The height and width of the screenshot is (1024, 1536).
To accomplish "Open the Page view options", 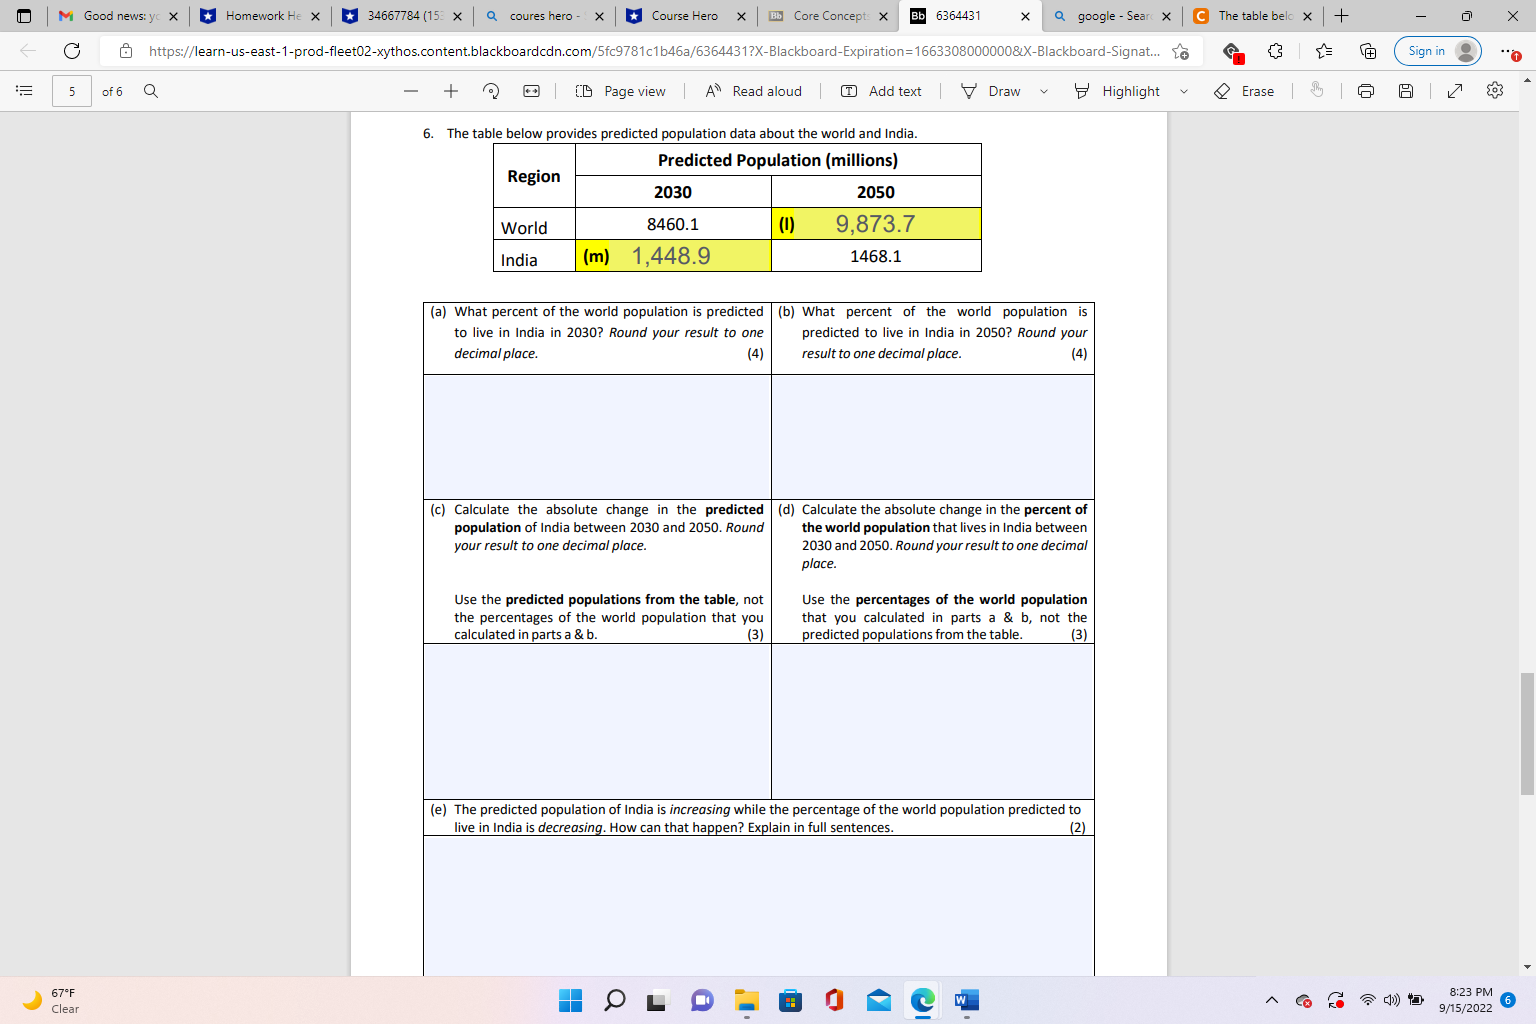I will [x=620, y=91].
